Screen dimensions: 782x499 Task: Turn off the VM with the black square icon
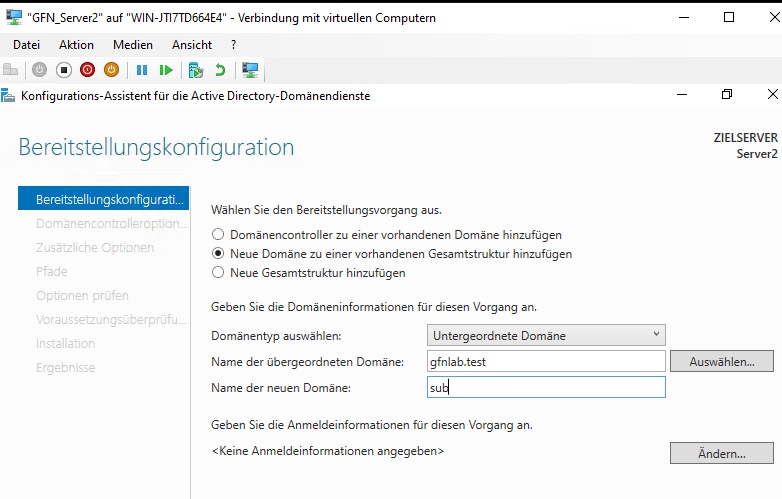(63, 70)
